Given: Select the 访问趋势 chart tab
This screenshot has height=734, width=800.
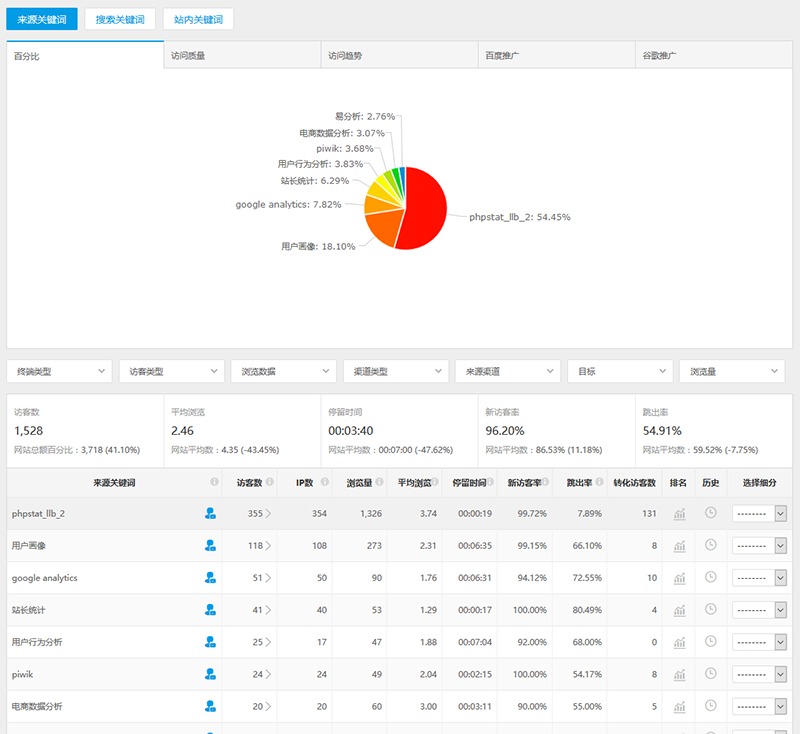Looking at the screenshot, I should [399, 55].
